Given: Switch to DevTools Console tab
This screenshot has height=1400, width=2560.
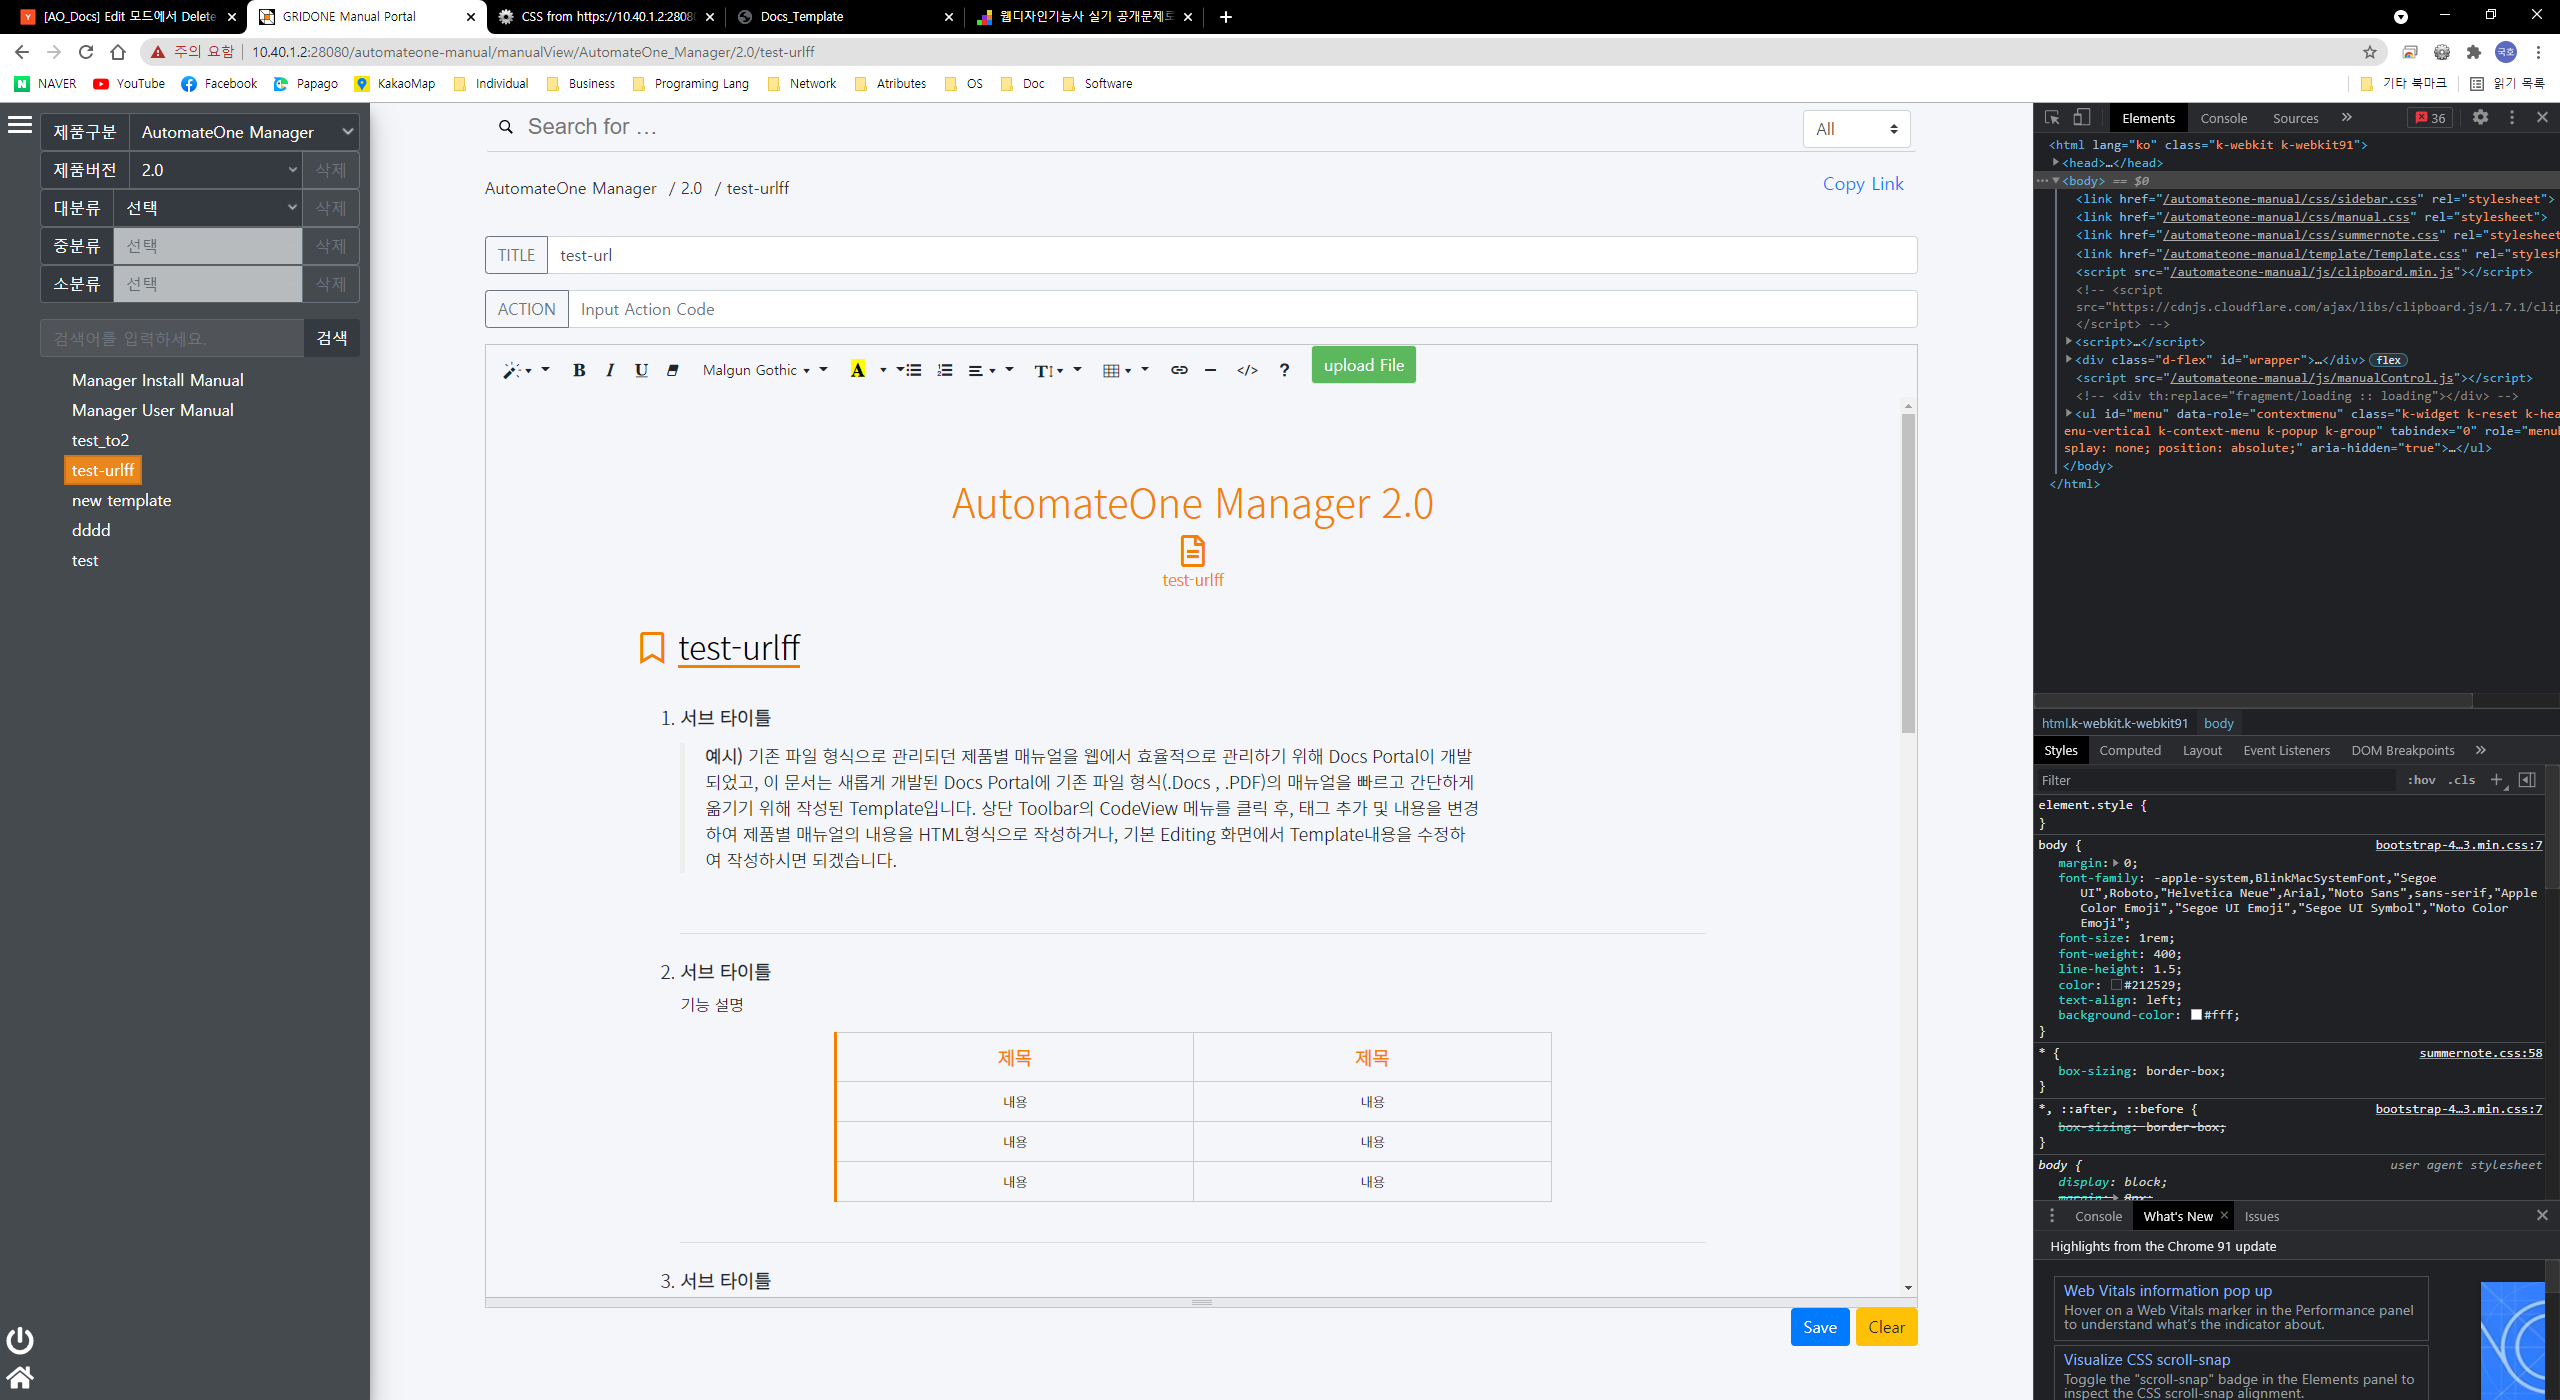Looking at the screenshot, I should tap(2223, 118).
